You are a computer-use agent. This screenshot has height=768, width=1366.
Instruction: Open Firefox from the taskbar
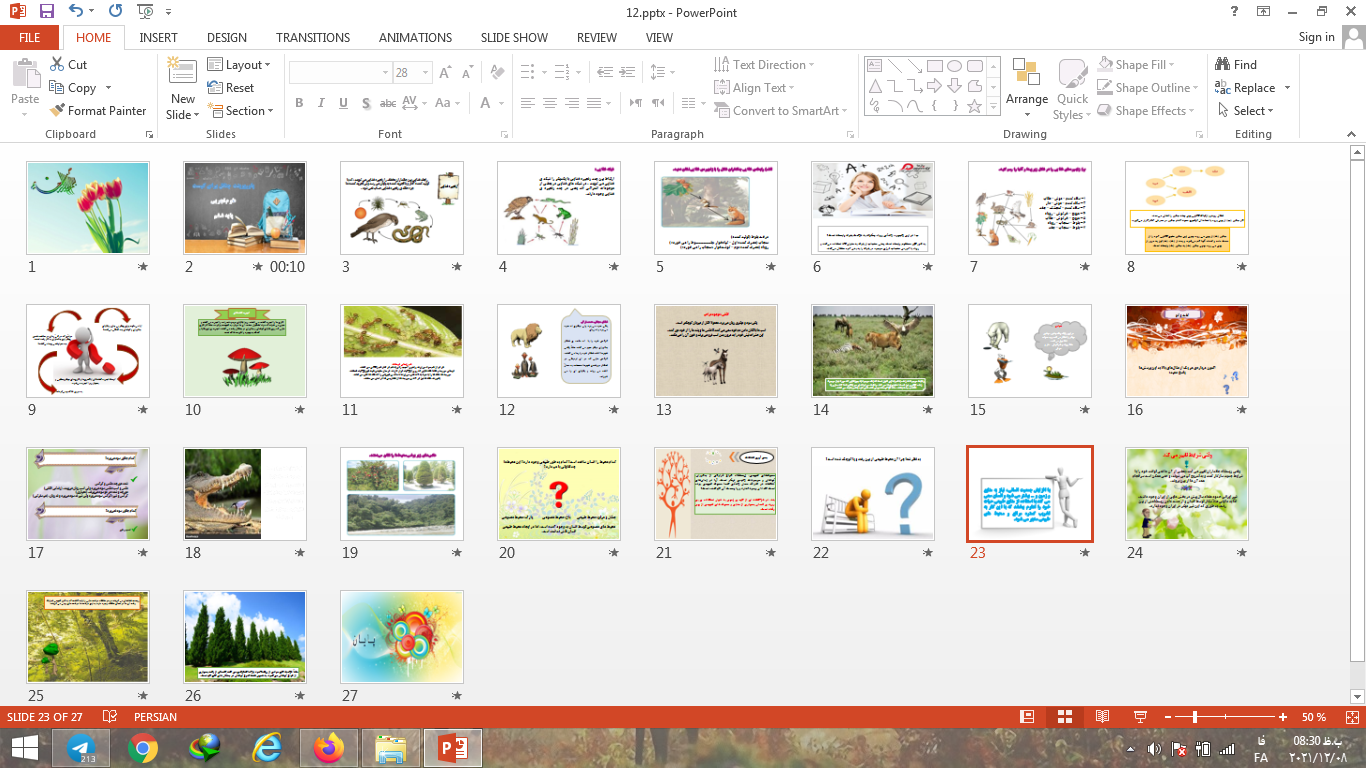click(327, 747)
